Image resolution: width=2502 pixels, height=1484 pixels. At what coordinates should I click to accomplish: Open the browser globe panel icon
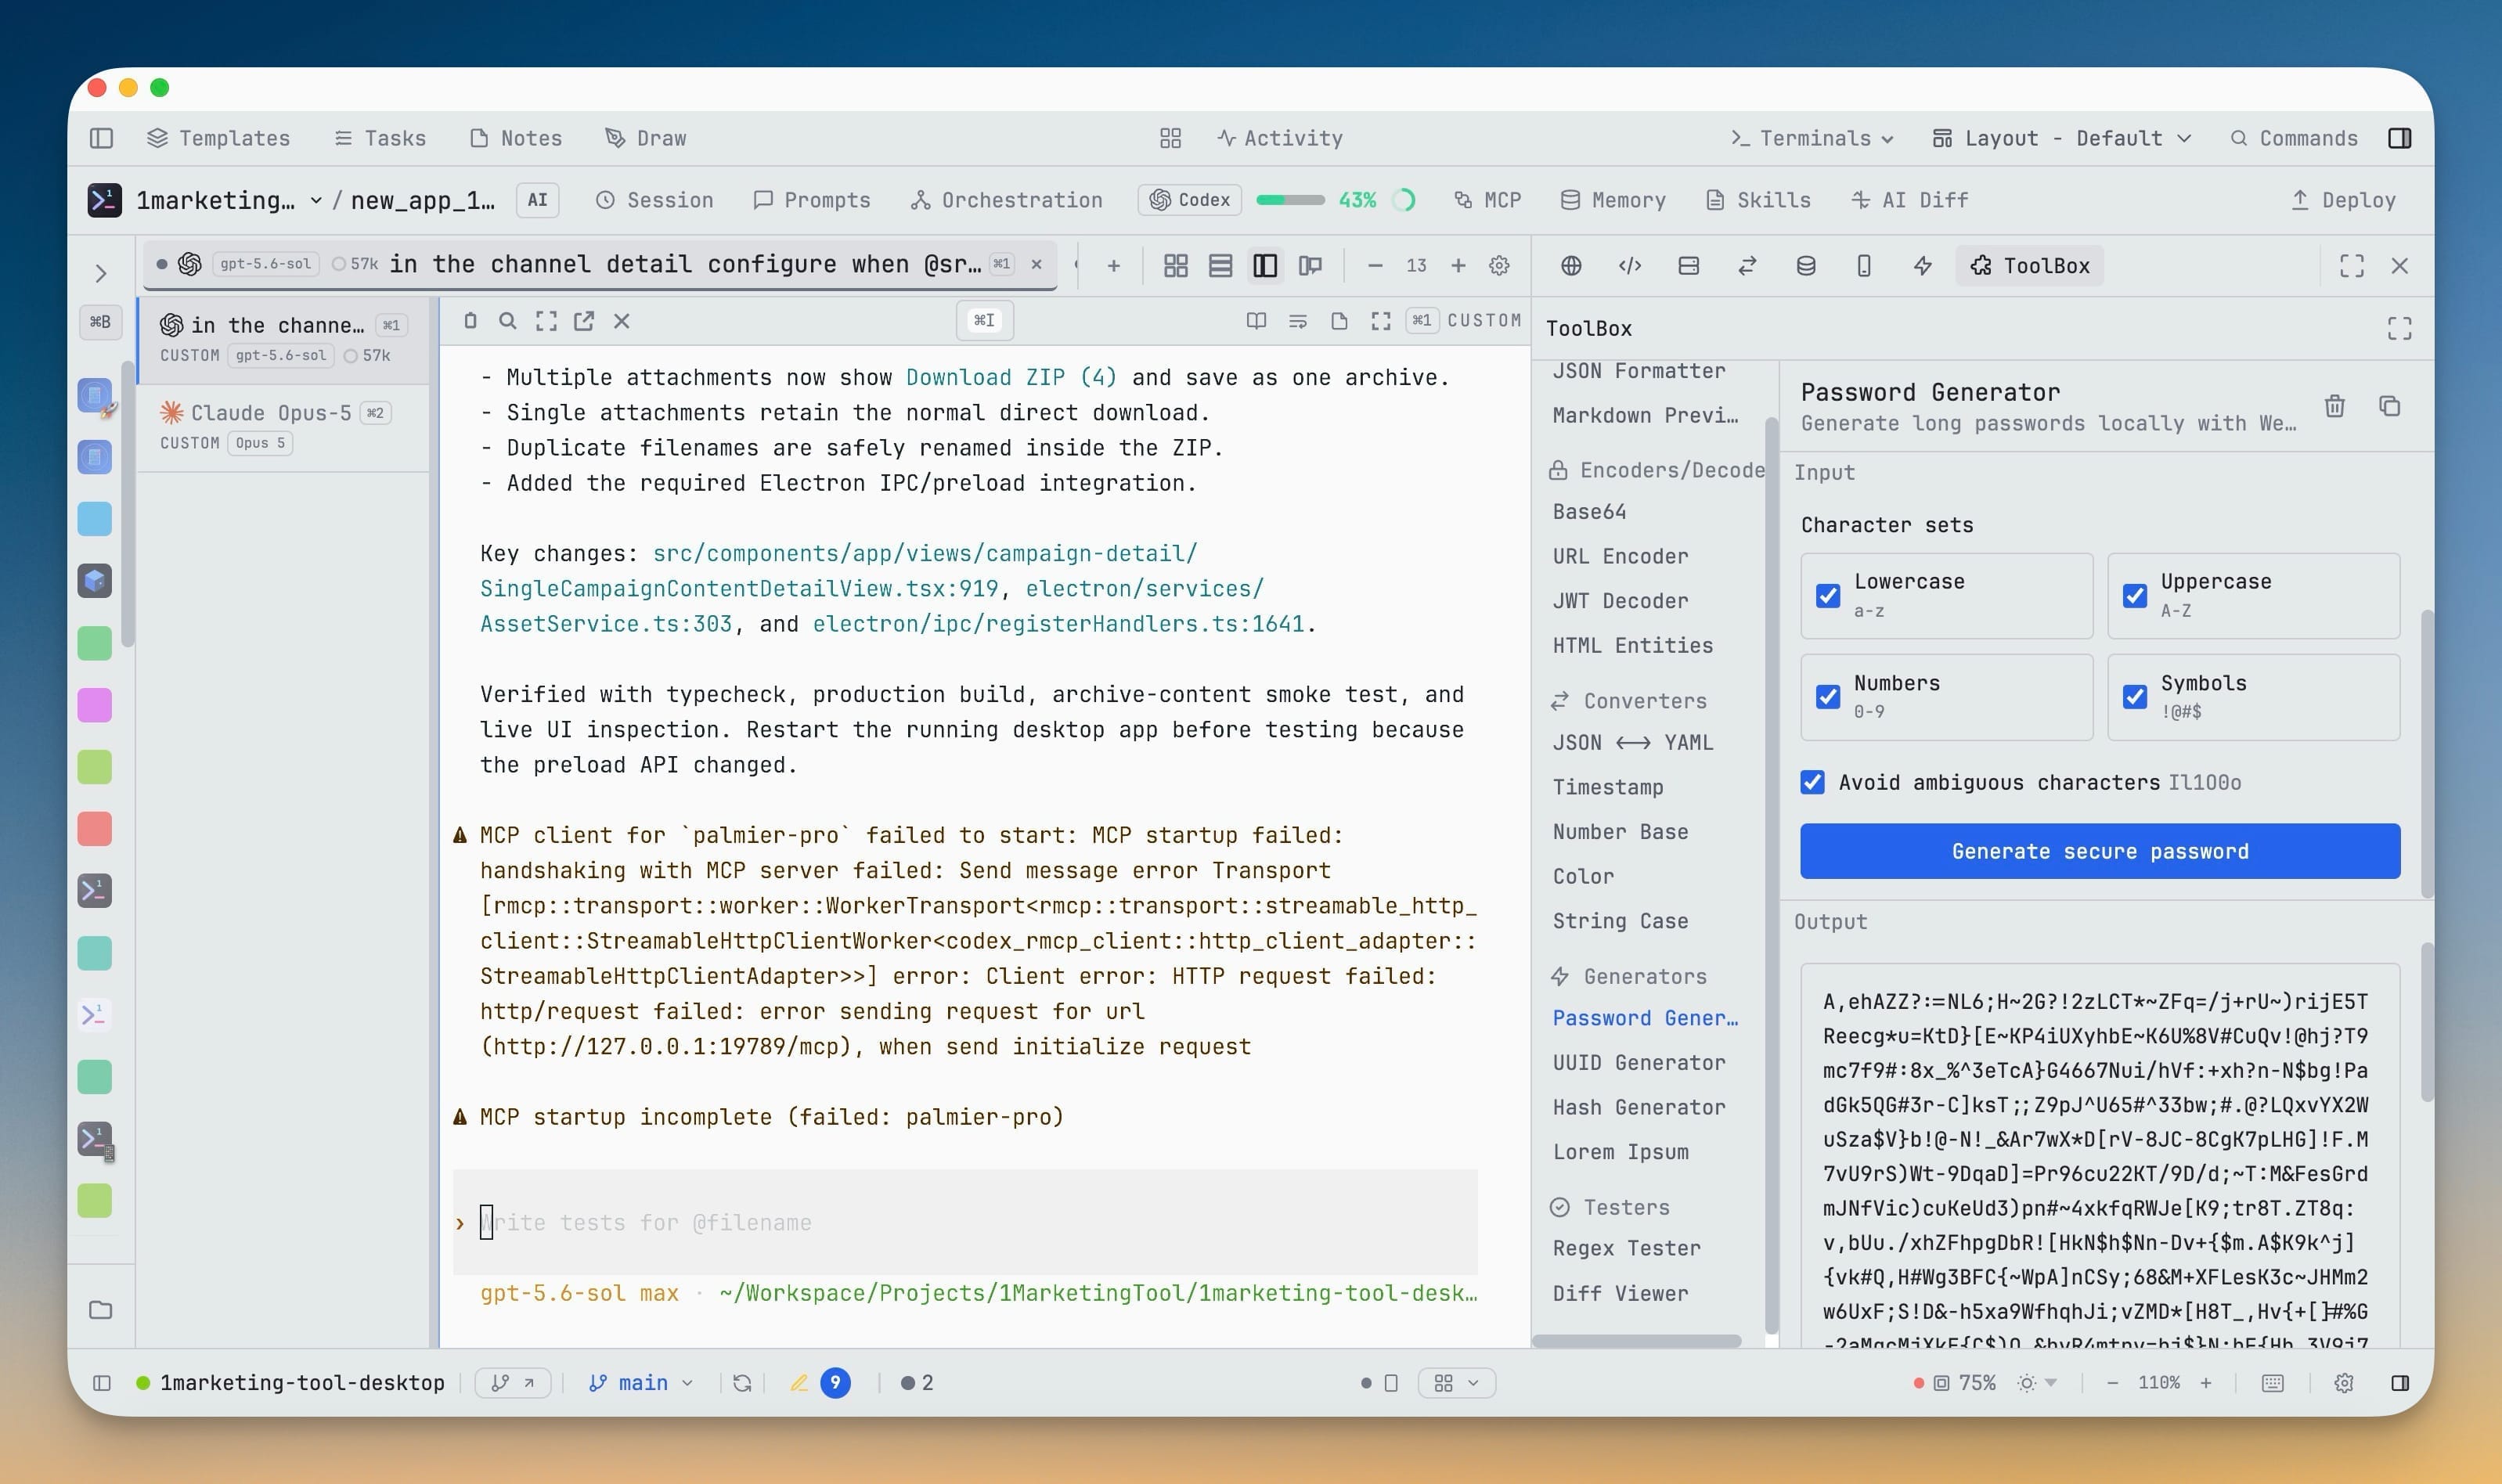[1571, 265]
